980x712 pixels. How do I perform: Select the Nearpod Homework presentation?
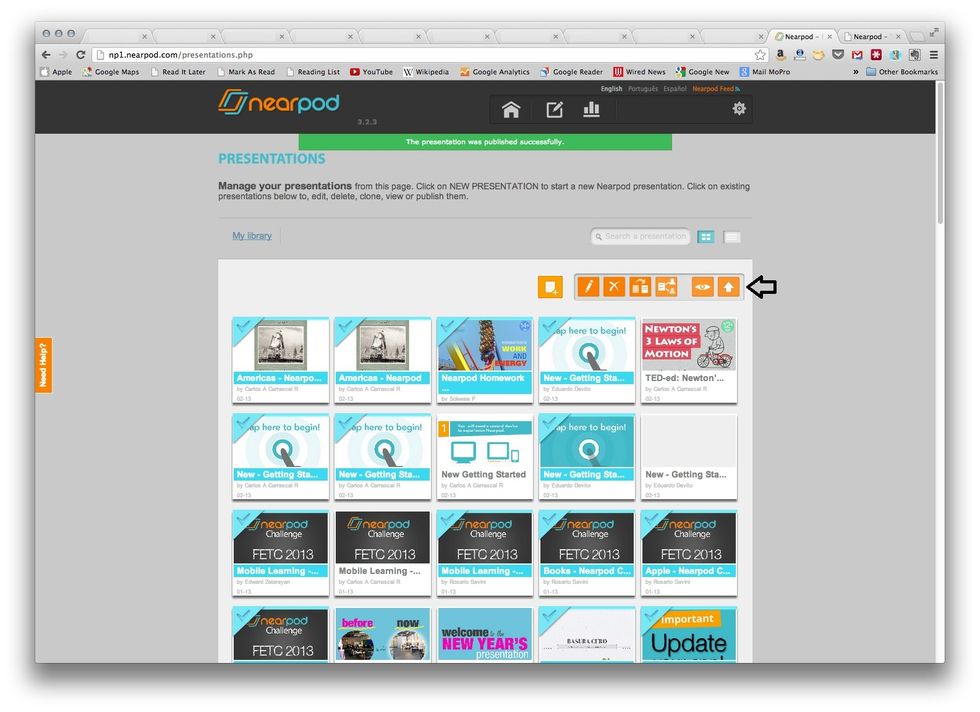coord(484,360)
